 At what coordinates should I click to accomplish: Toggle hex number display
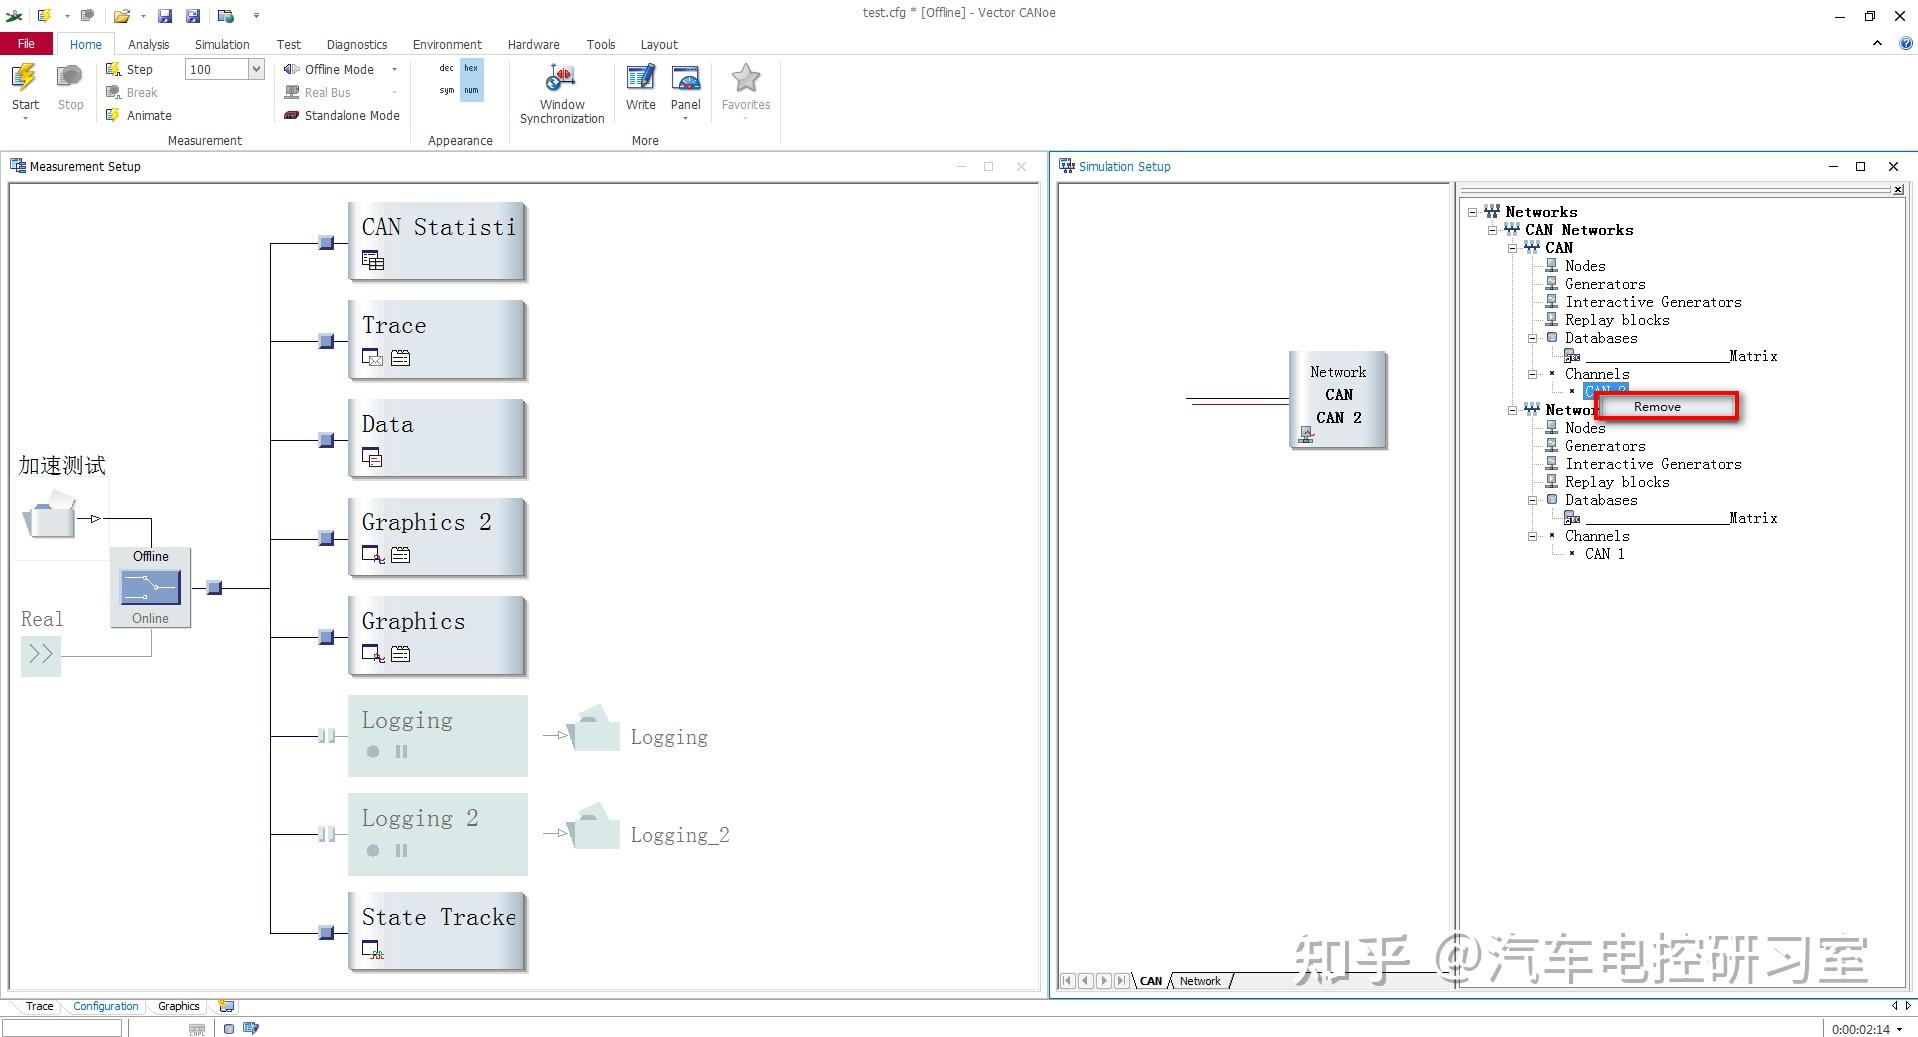tap(471, 68)
